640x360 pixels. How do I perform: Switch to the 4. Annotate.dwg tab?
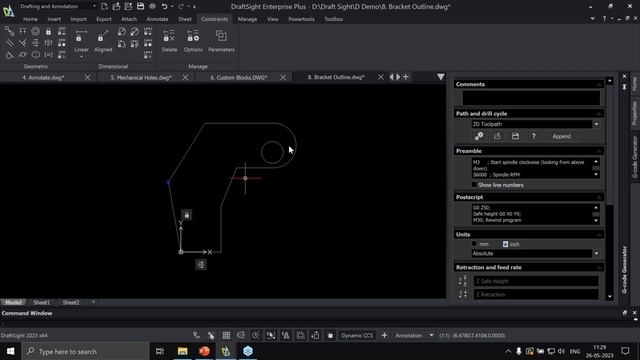[x=43, y=77]
